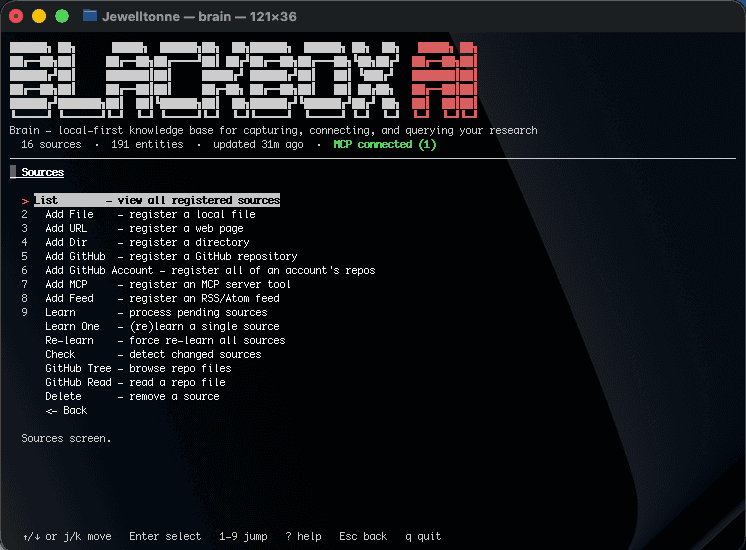Click the Enter select hint

[165, 536]
